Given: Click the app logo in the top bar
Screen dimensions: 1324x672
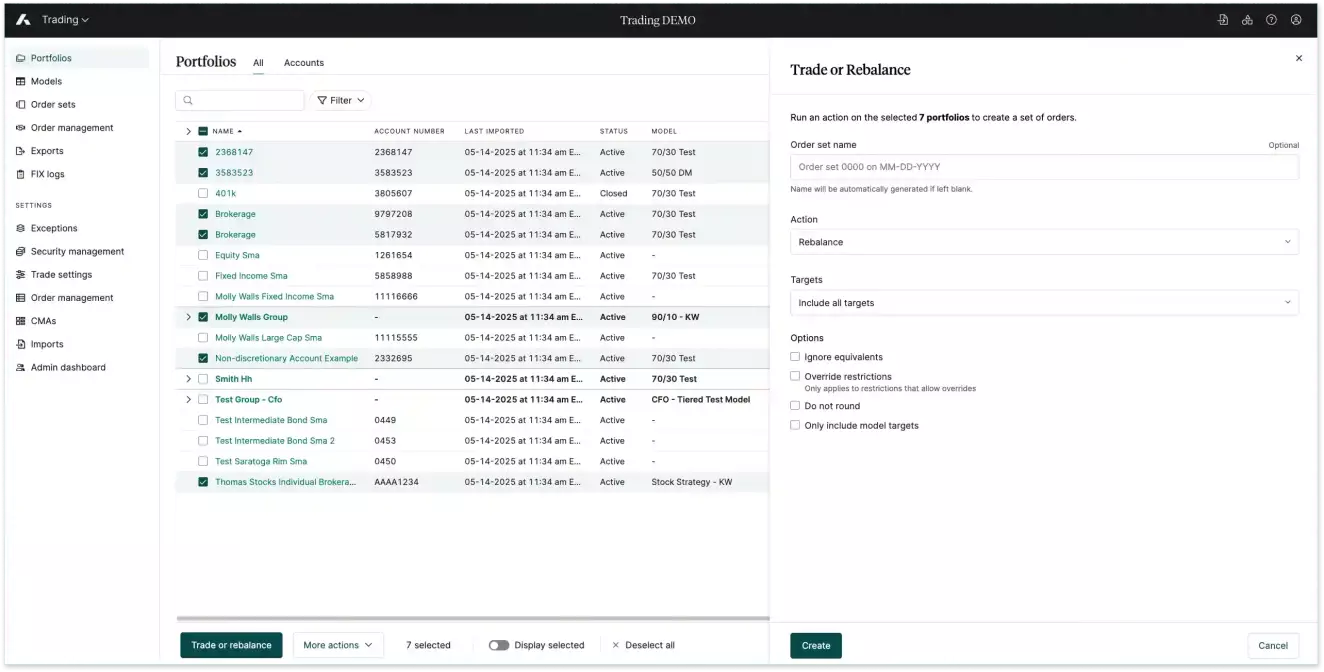Looking at the screenshot, I should [x=24, y=20].
